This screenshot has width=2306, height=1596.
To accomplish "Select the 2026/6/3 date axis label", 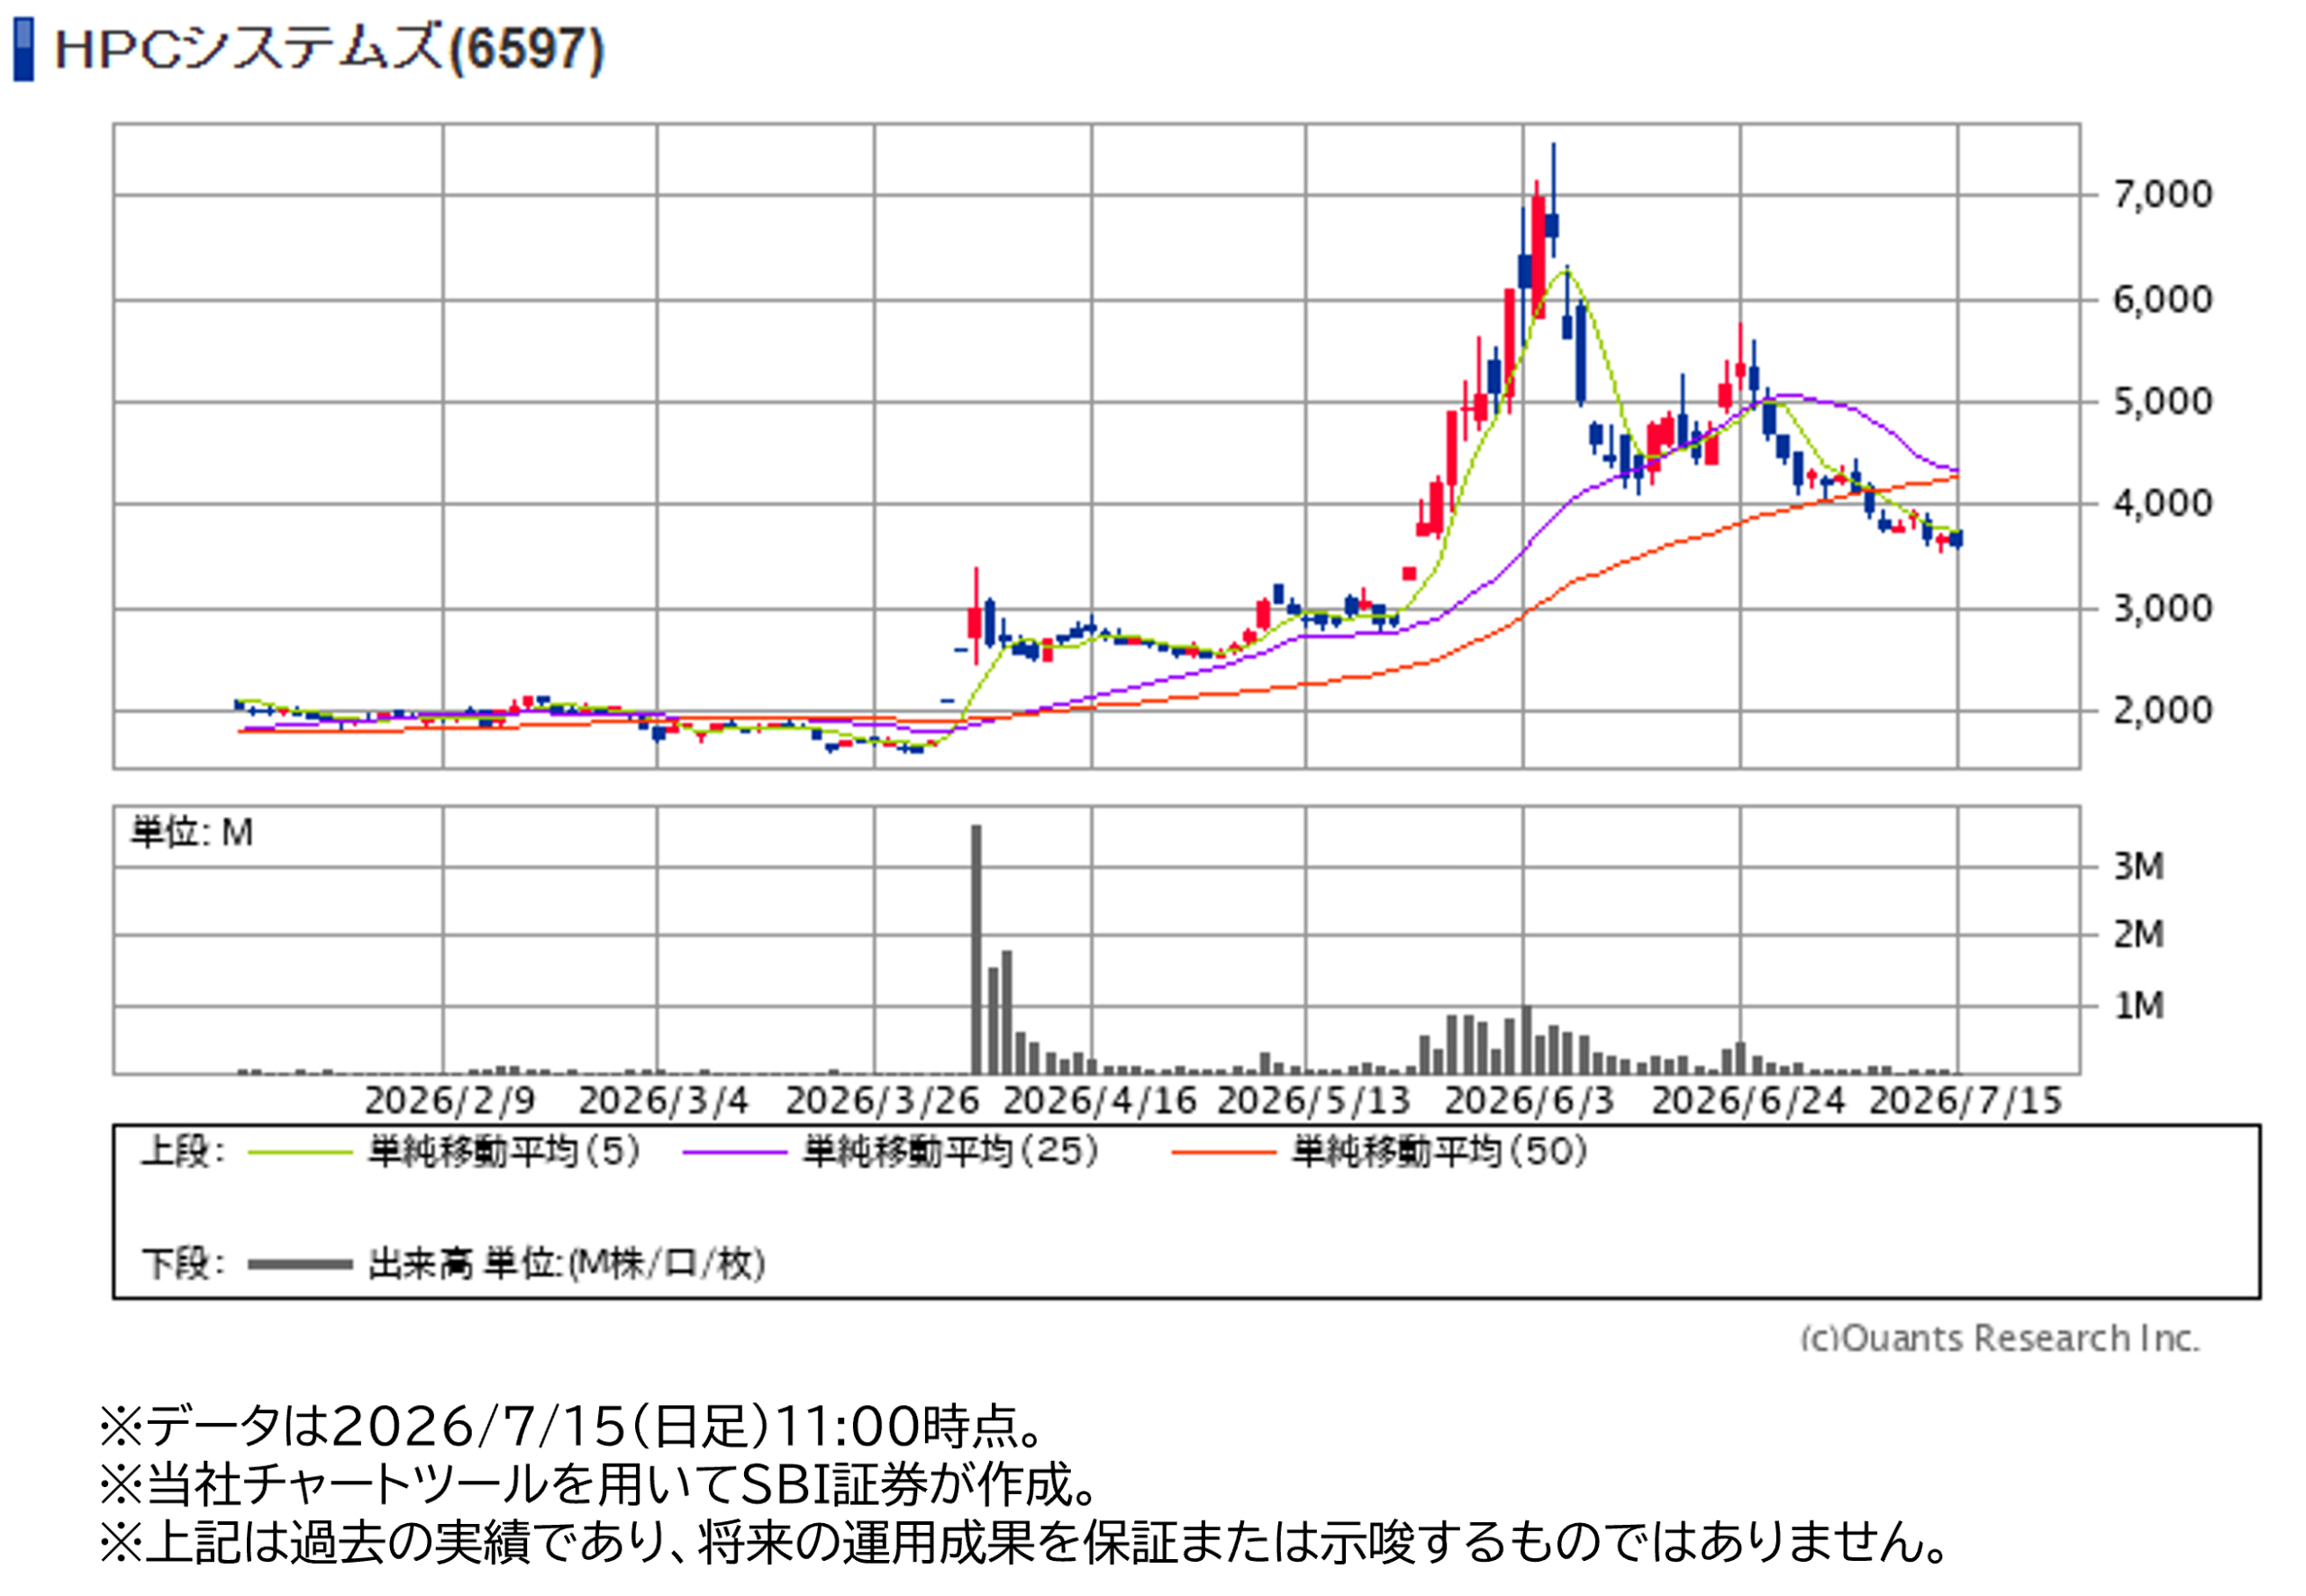I will pyautogui.click(x=1529, y=1101).
